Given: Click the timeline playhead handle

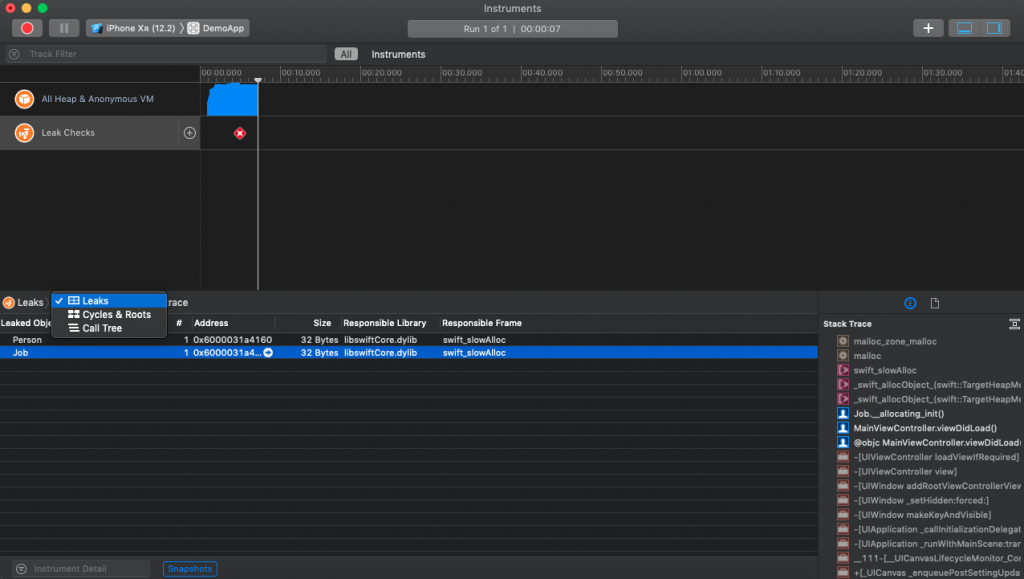Looking at the screenshot, I should (x=258, y=80).
